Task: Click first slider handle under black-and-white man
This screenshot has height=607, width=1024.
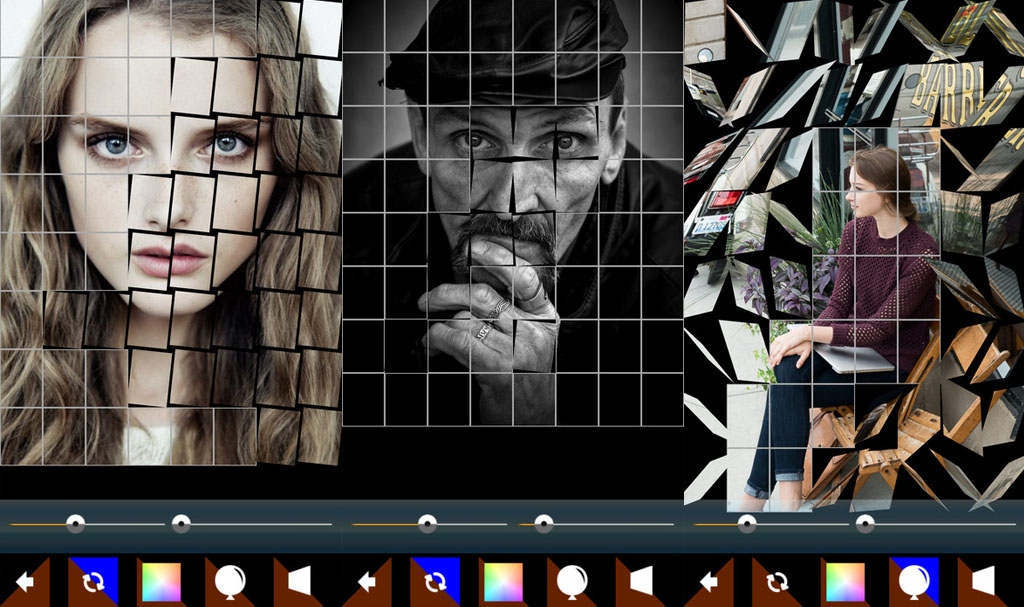Action: tap(427, 523)
